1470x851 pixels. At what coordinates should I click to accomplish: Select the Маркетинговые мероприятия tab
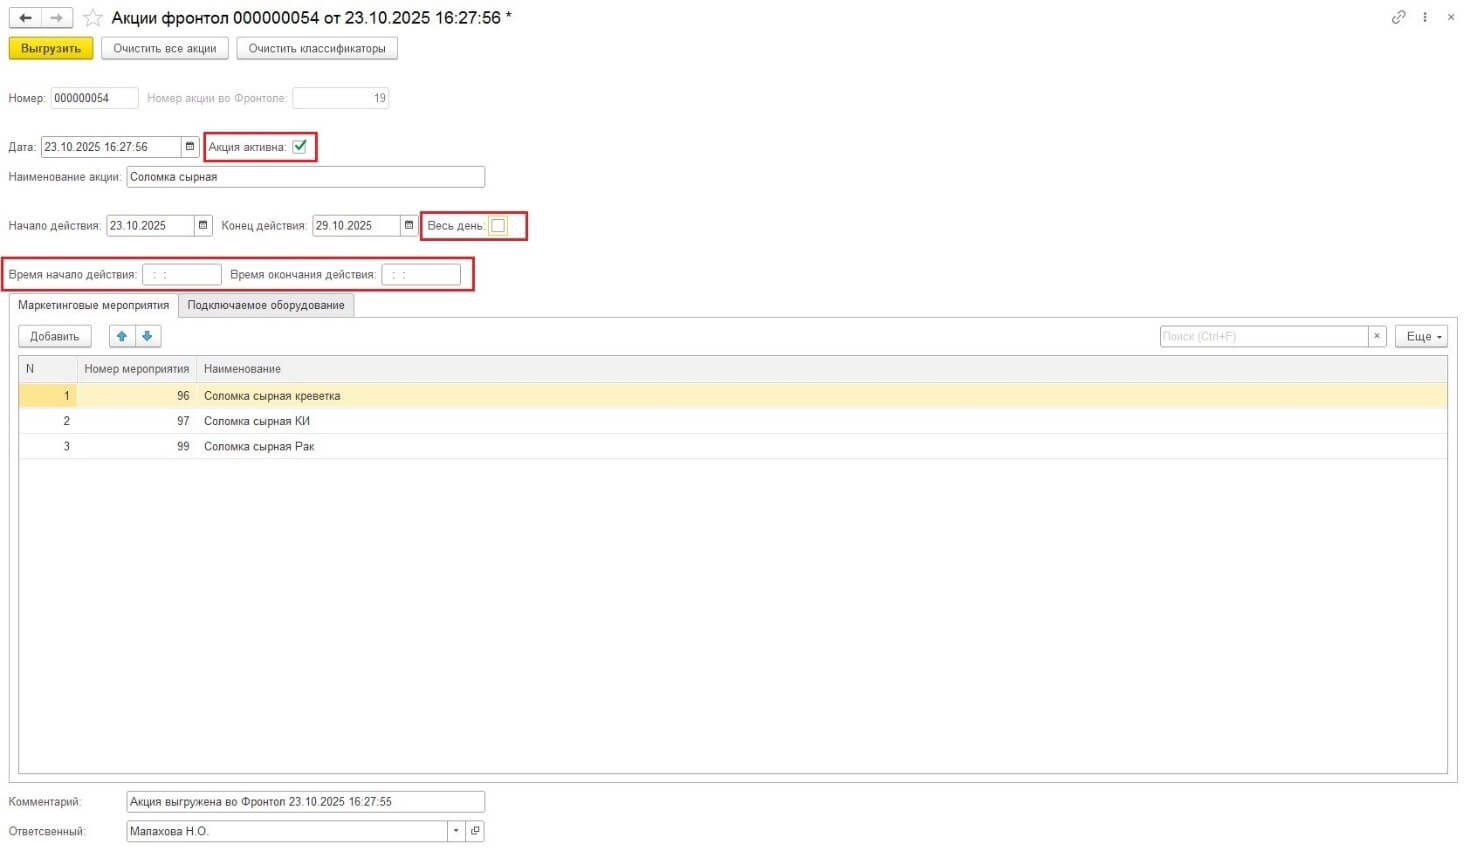[93, 306]
